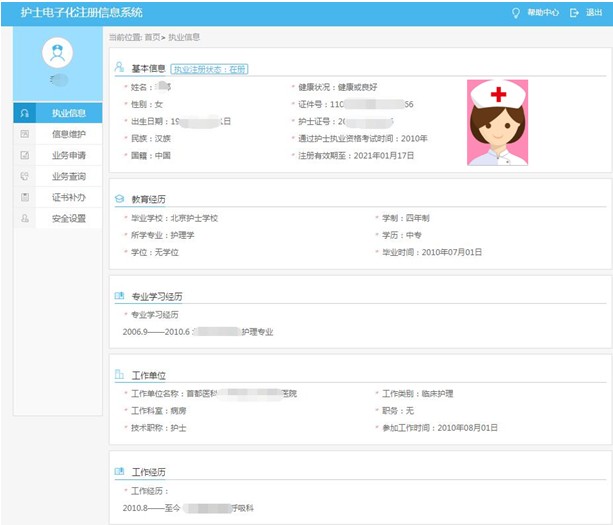Click the lightbulb icon beside 帮助中心
Screen dimensions: 613x525
click(516, 13)
